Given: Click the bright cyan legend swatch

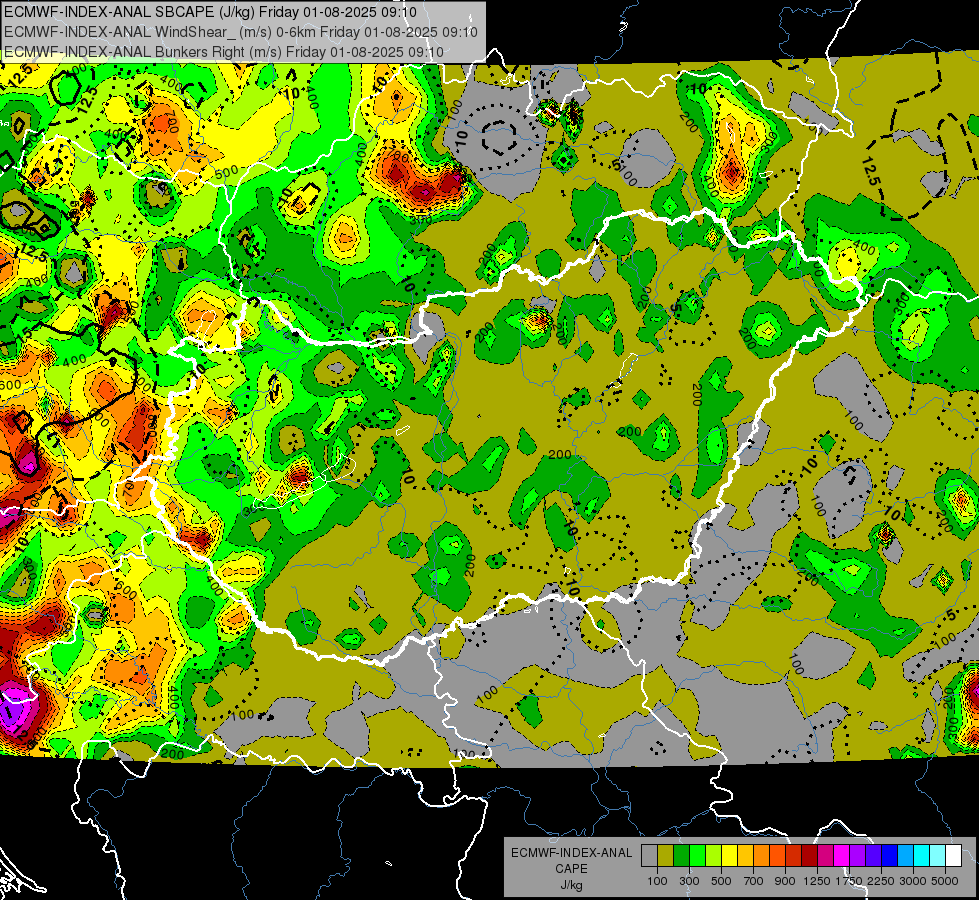Looking at the screenshot, I should (922, 856).
